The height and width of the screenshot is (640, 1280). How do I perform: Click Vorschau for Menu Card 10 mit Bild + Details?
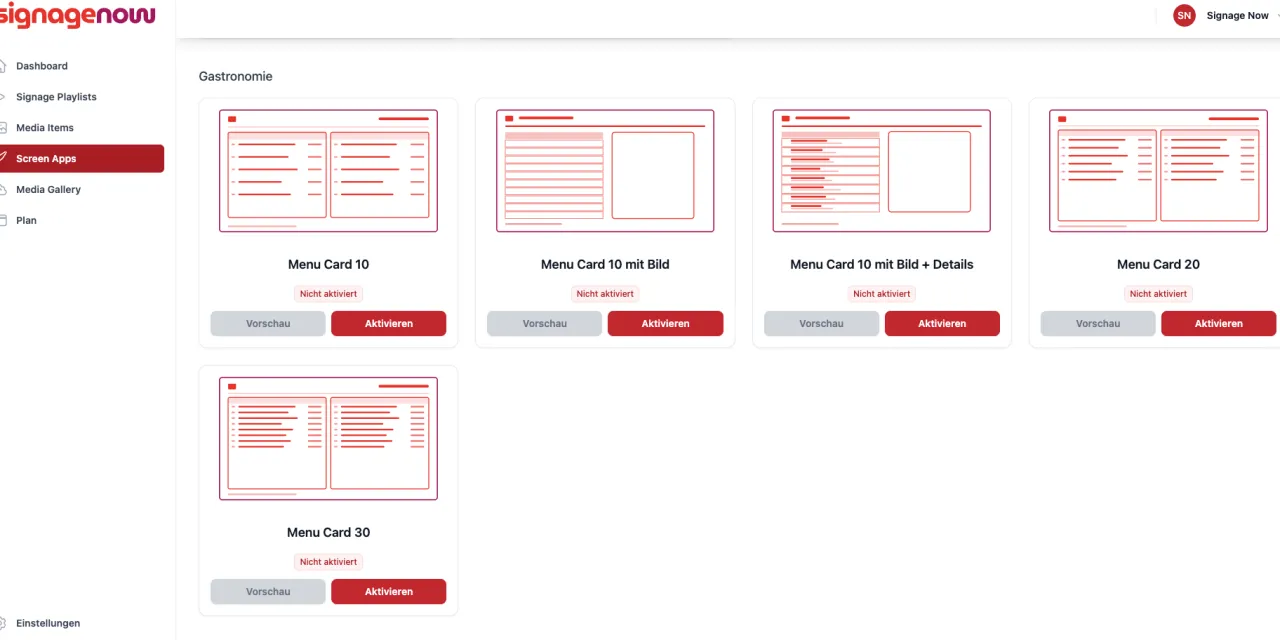pos(821,324)
